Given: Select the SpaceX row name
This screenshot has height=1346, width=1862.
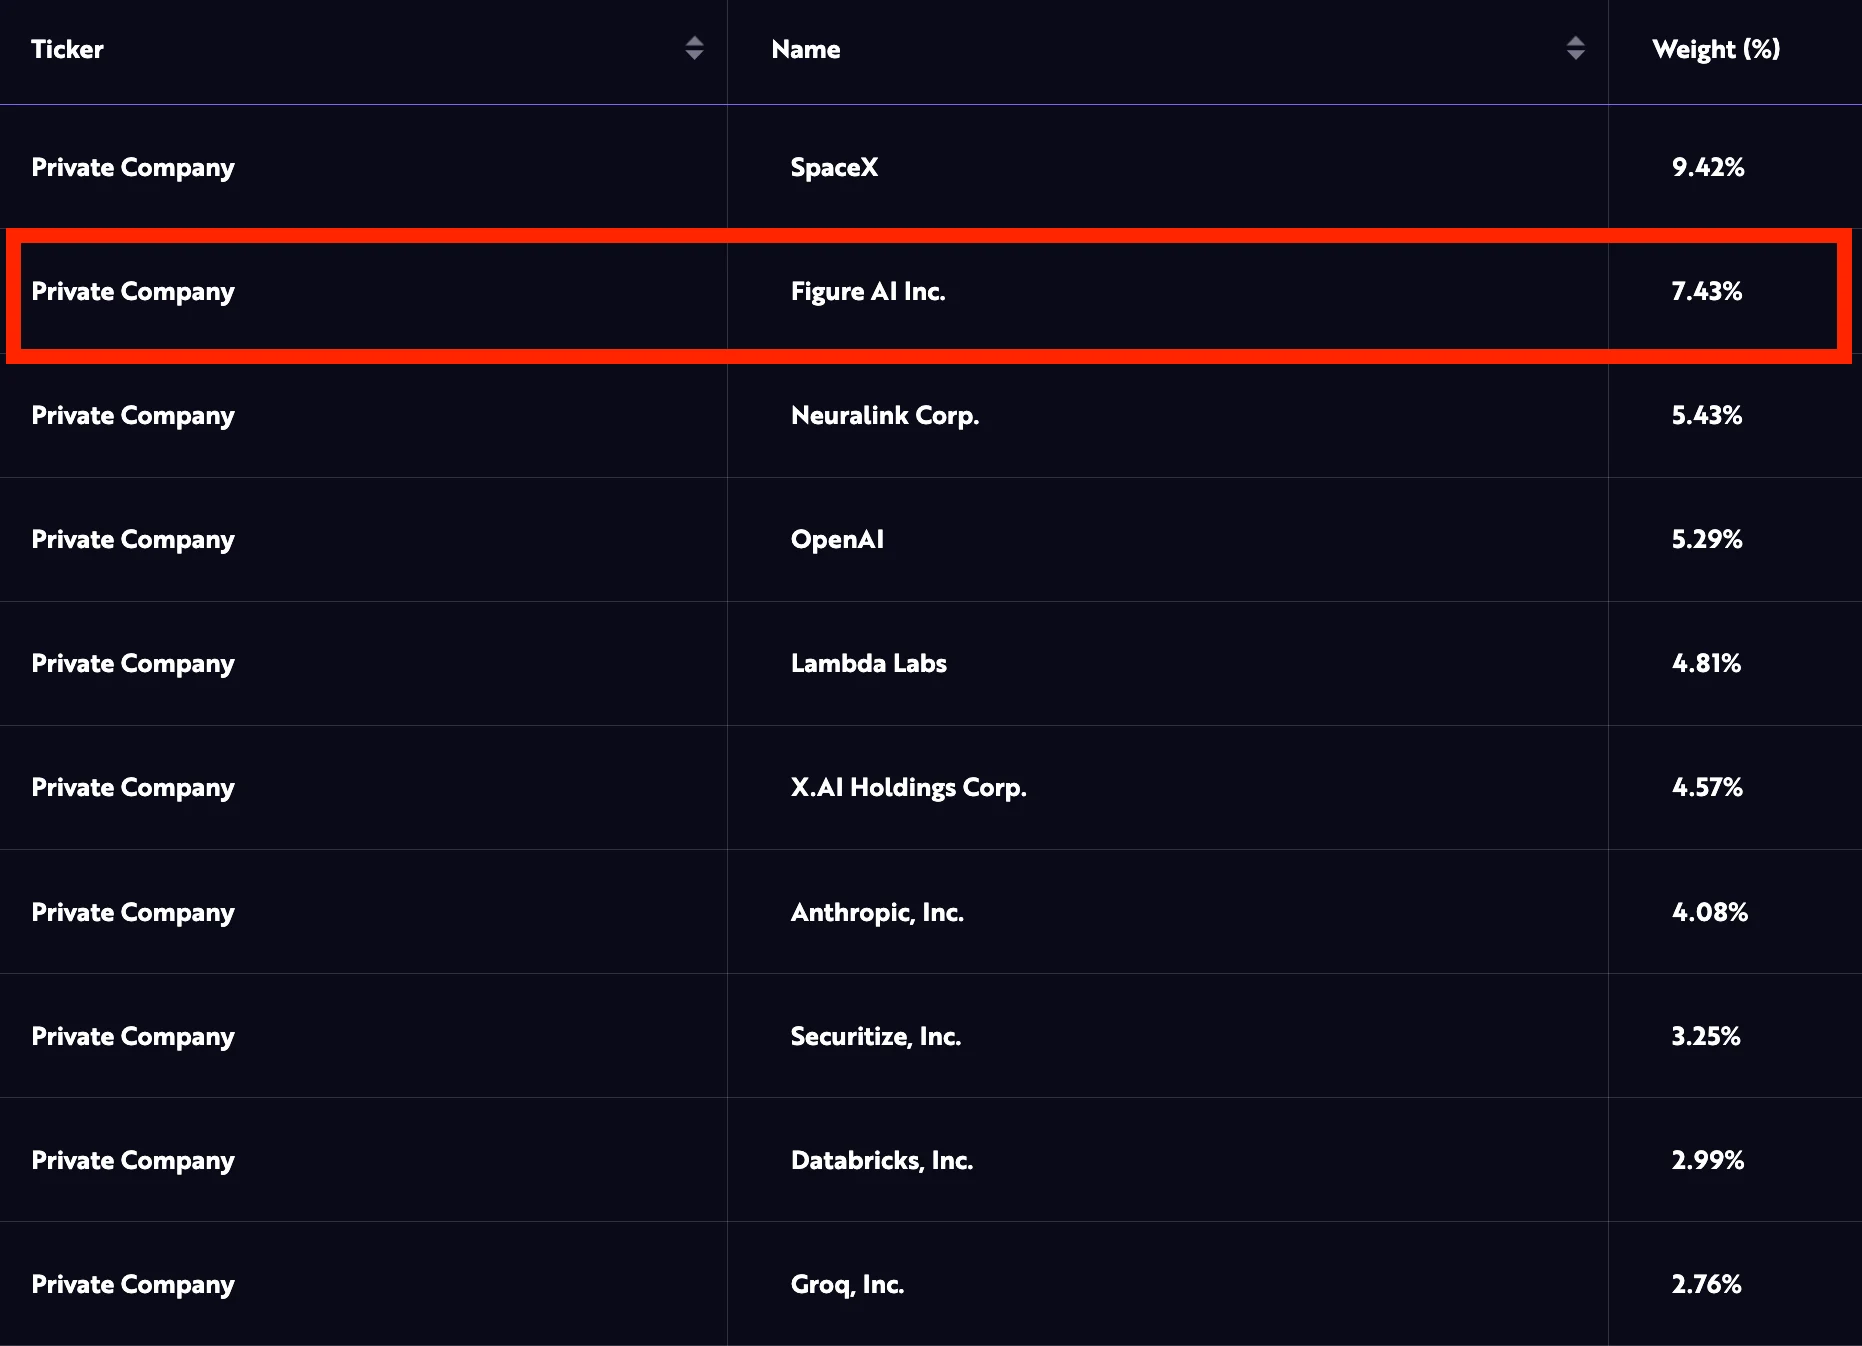Looking at the screenshot, I should click(x=834, y=167).
